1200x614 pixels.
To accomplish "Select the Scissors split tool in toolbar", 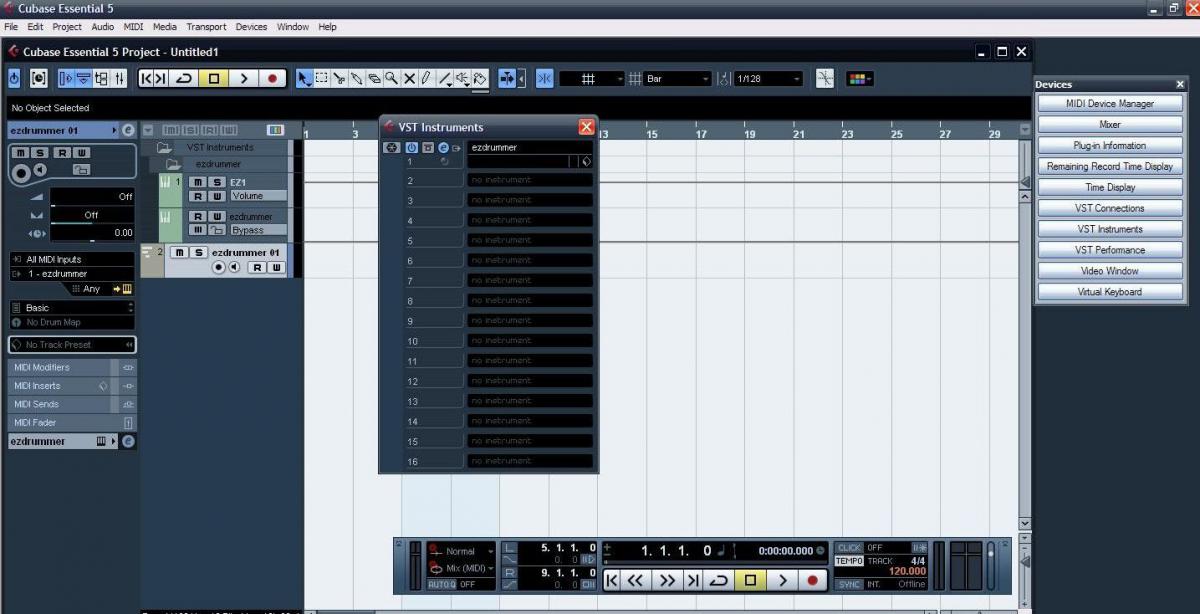I will (x=339, y=78).
